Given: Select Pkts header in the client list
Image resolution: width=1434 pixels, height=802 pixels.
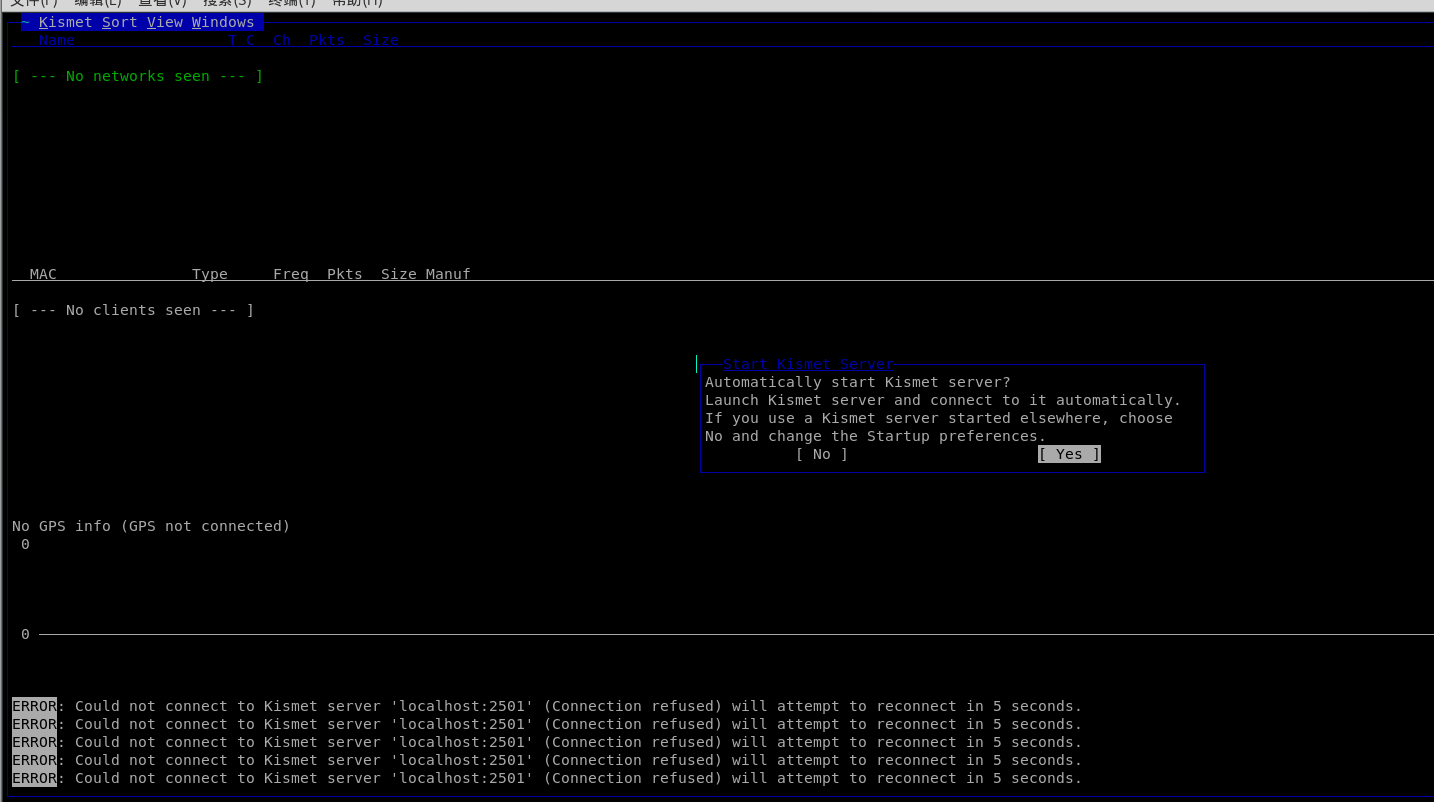Looking at the screenshot, I should (345, 274).
